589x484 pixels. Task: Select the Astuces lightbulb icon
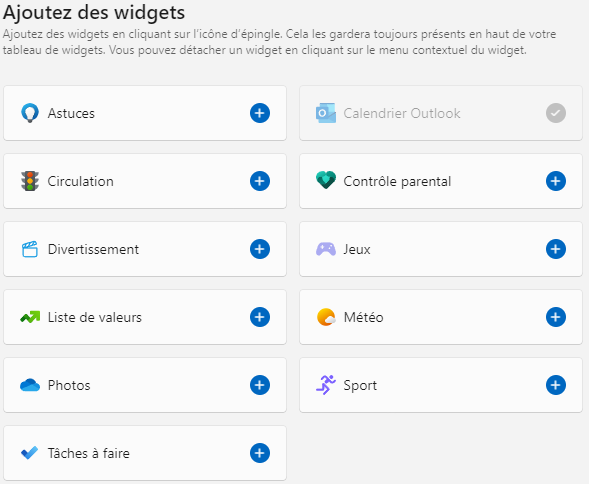click(30, 113)
